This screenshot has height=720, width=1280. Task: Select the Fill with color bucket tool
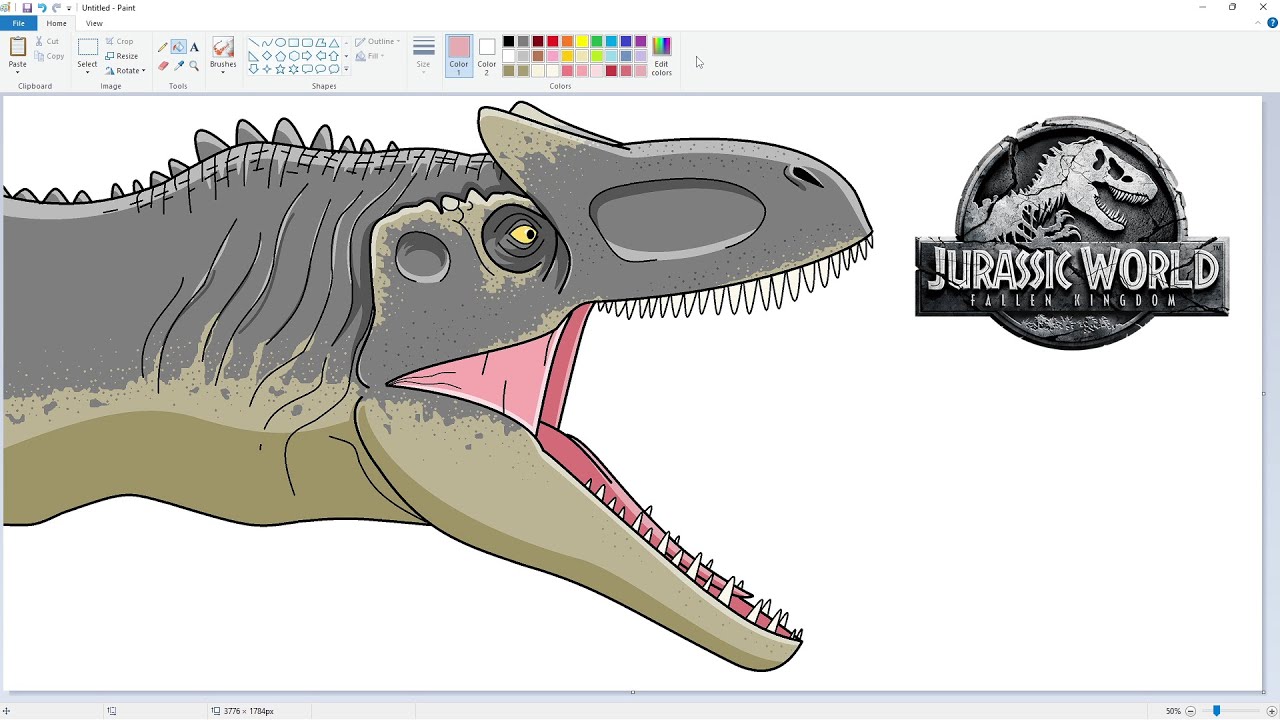coord(178,47)
